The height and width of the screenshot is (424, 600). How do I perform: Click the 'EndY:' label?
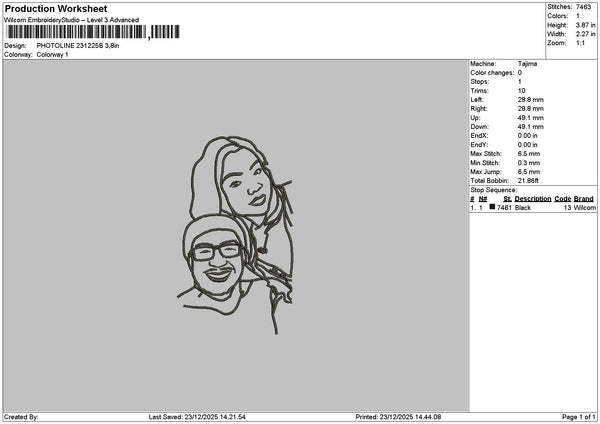click(479, 145)
